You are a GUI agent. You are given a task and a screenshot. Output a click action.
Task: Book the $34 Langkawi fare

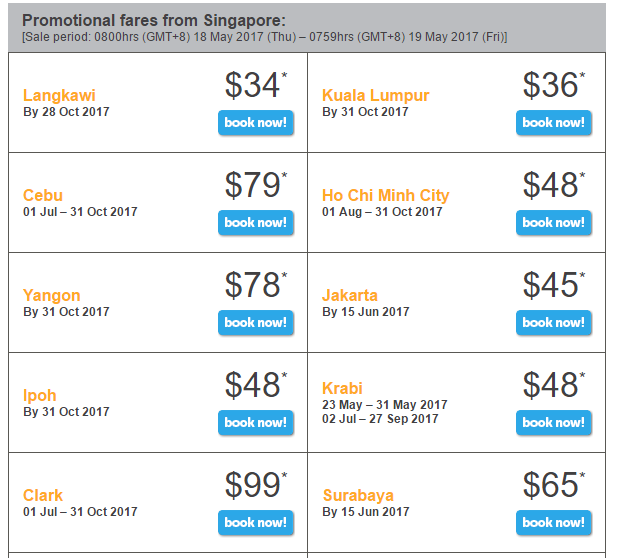tap(256, 123)
